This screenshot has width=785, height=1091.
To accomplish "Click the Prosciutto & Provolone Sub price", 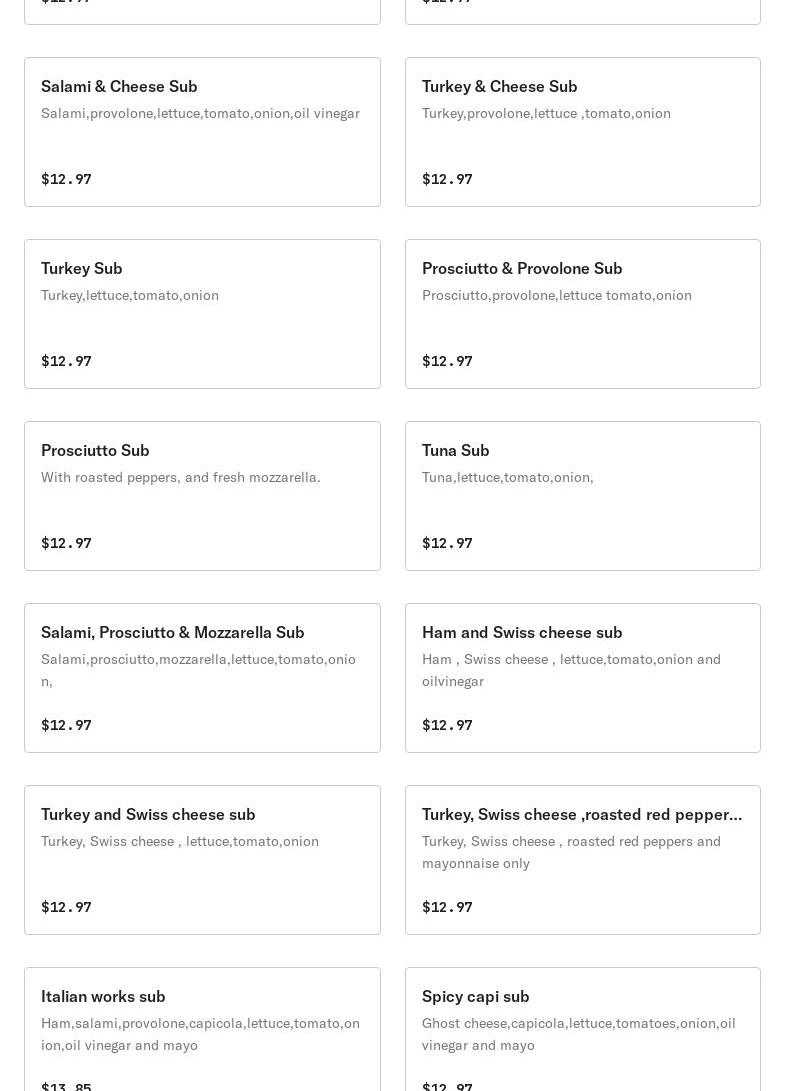I will click(x=447, y=361).
